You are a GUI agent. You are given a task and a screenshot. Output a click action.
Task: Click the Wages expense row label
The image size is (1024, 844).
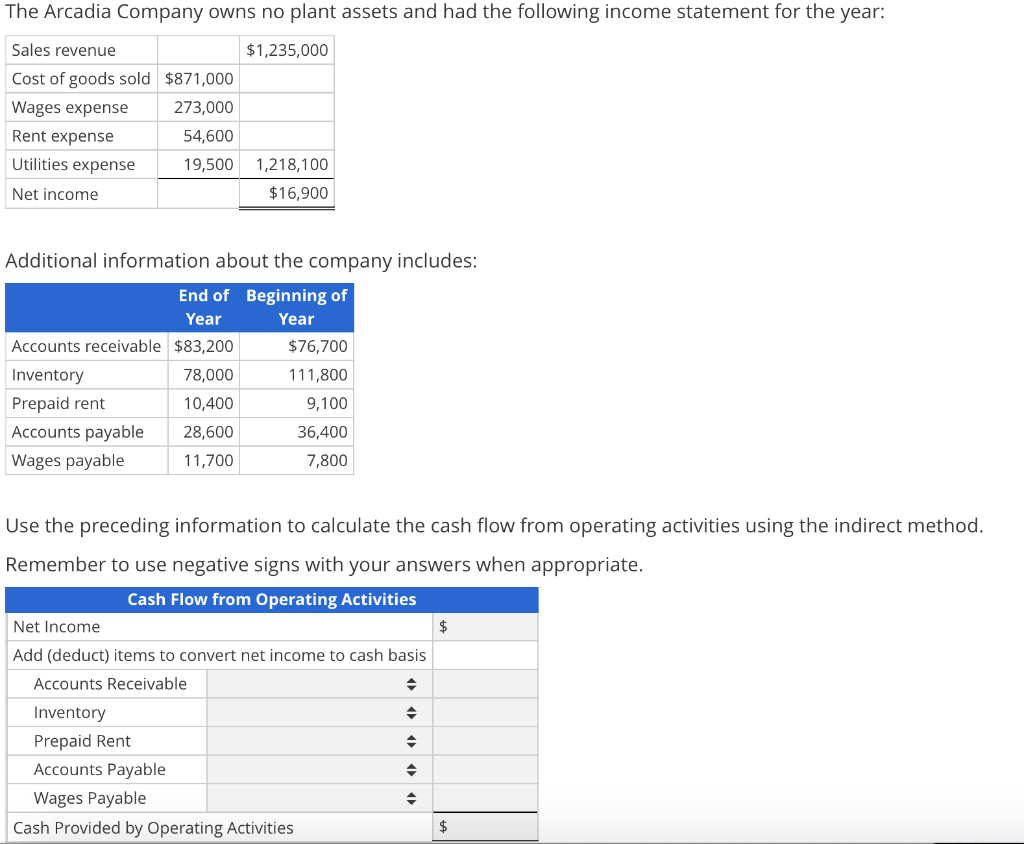click(70, 108)
